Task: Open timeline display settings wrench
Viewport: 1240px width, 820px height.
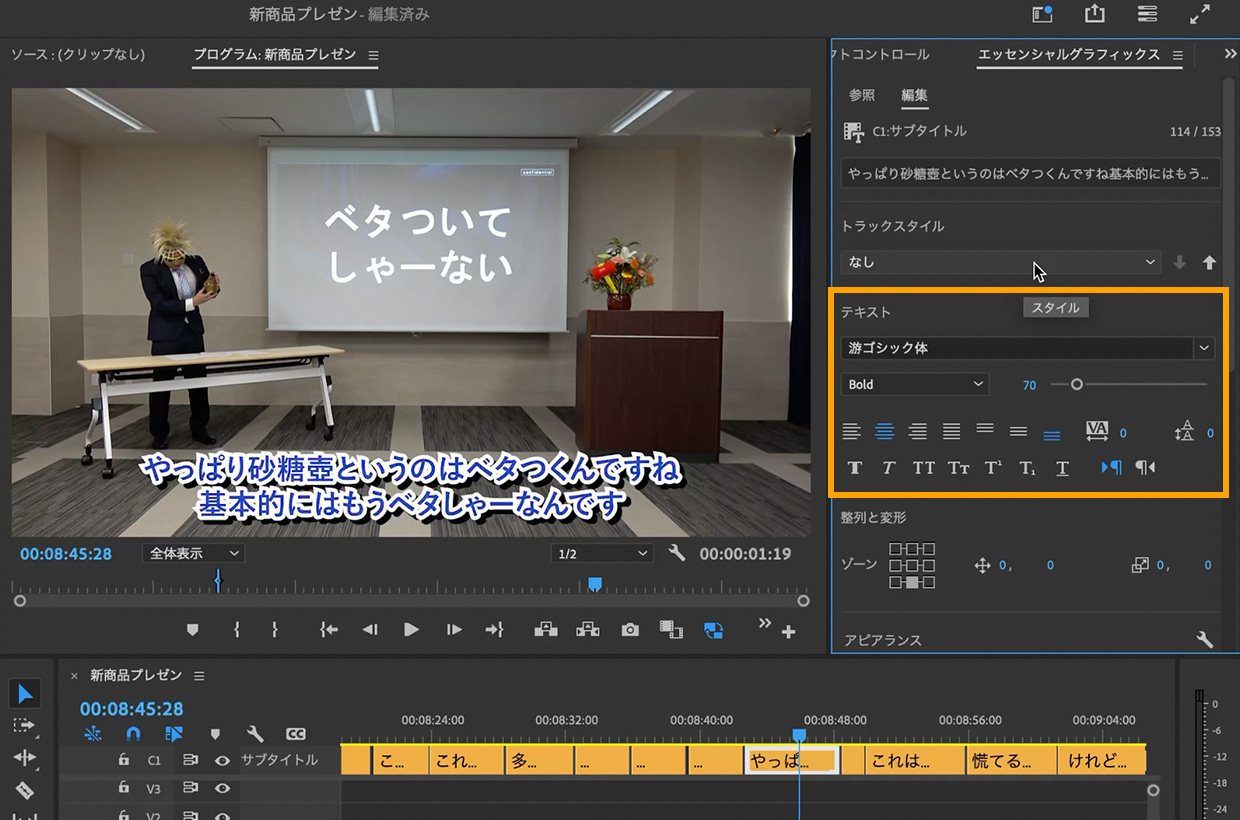Action: 255,734
